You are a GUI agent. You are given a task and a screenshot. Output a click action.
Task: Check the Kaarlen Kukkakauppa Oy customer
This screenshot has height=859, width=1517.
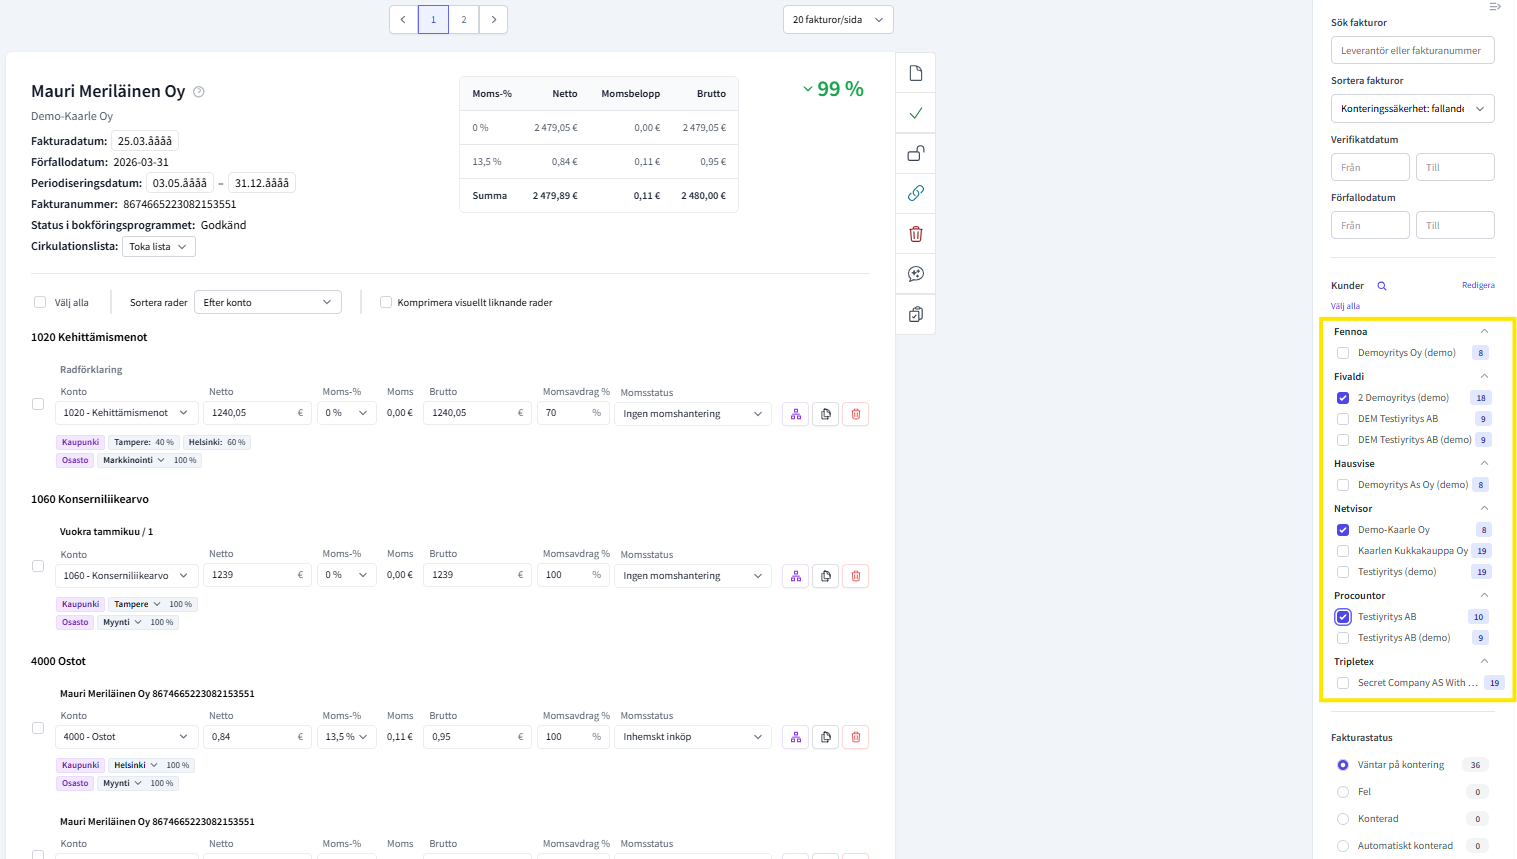1343,551
